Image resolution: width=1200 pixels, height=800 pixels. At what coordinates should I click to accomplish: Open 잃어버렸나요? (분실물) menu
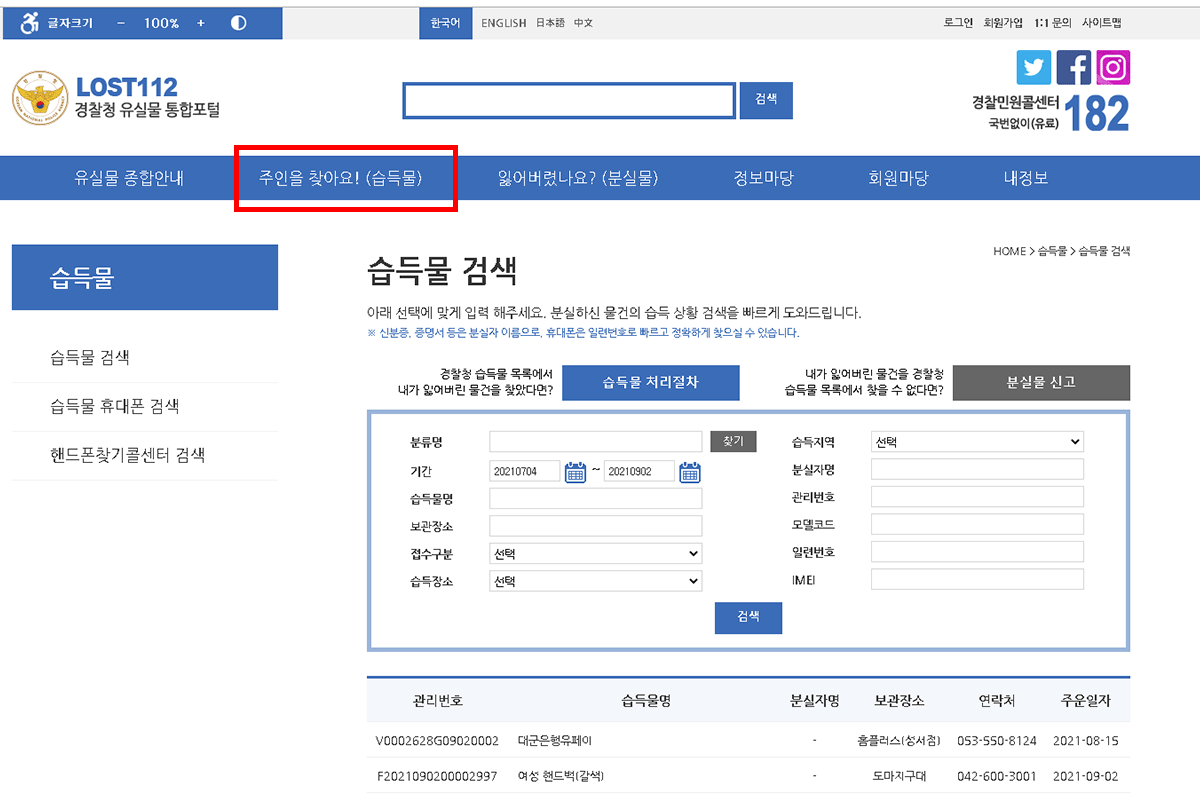[x=578, y=179]
